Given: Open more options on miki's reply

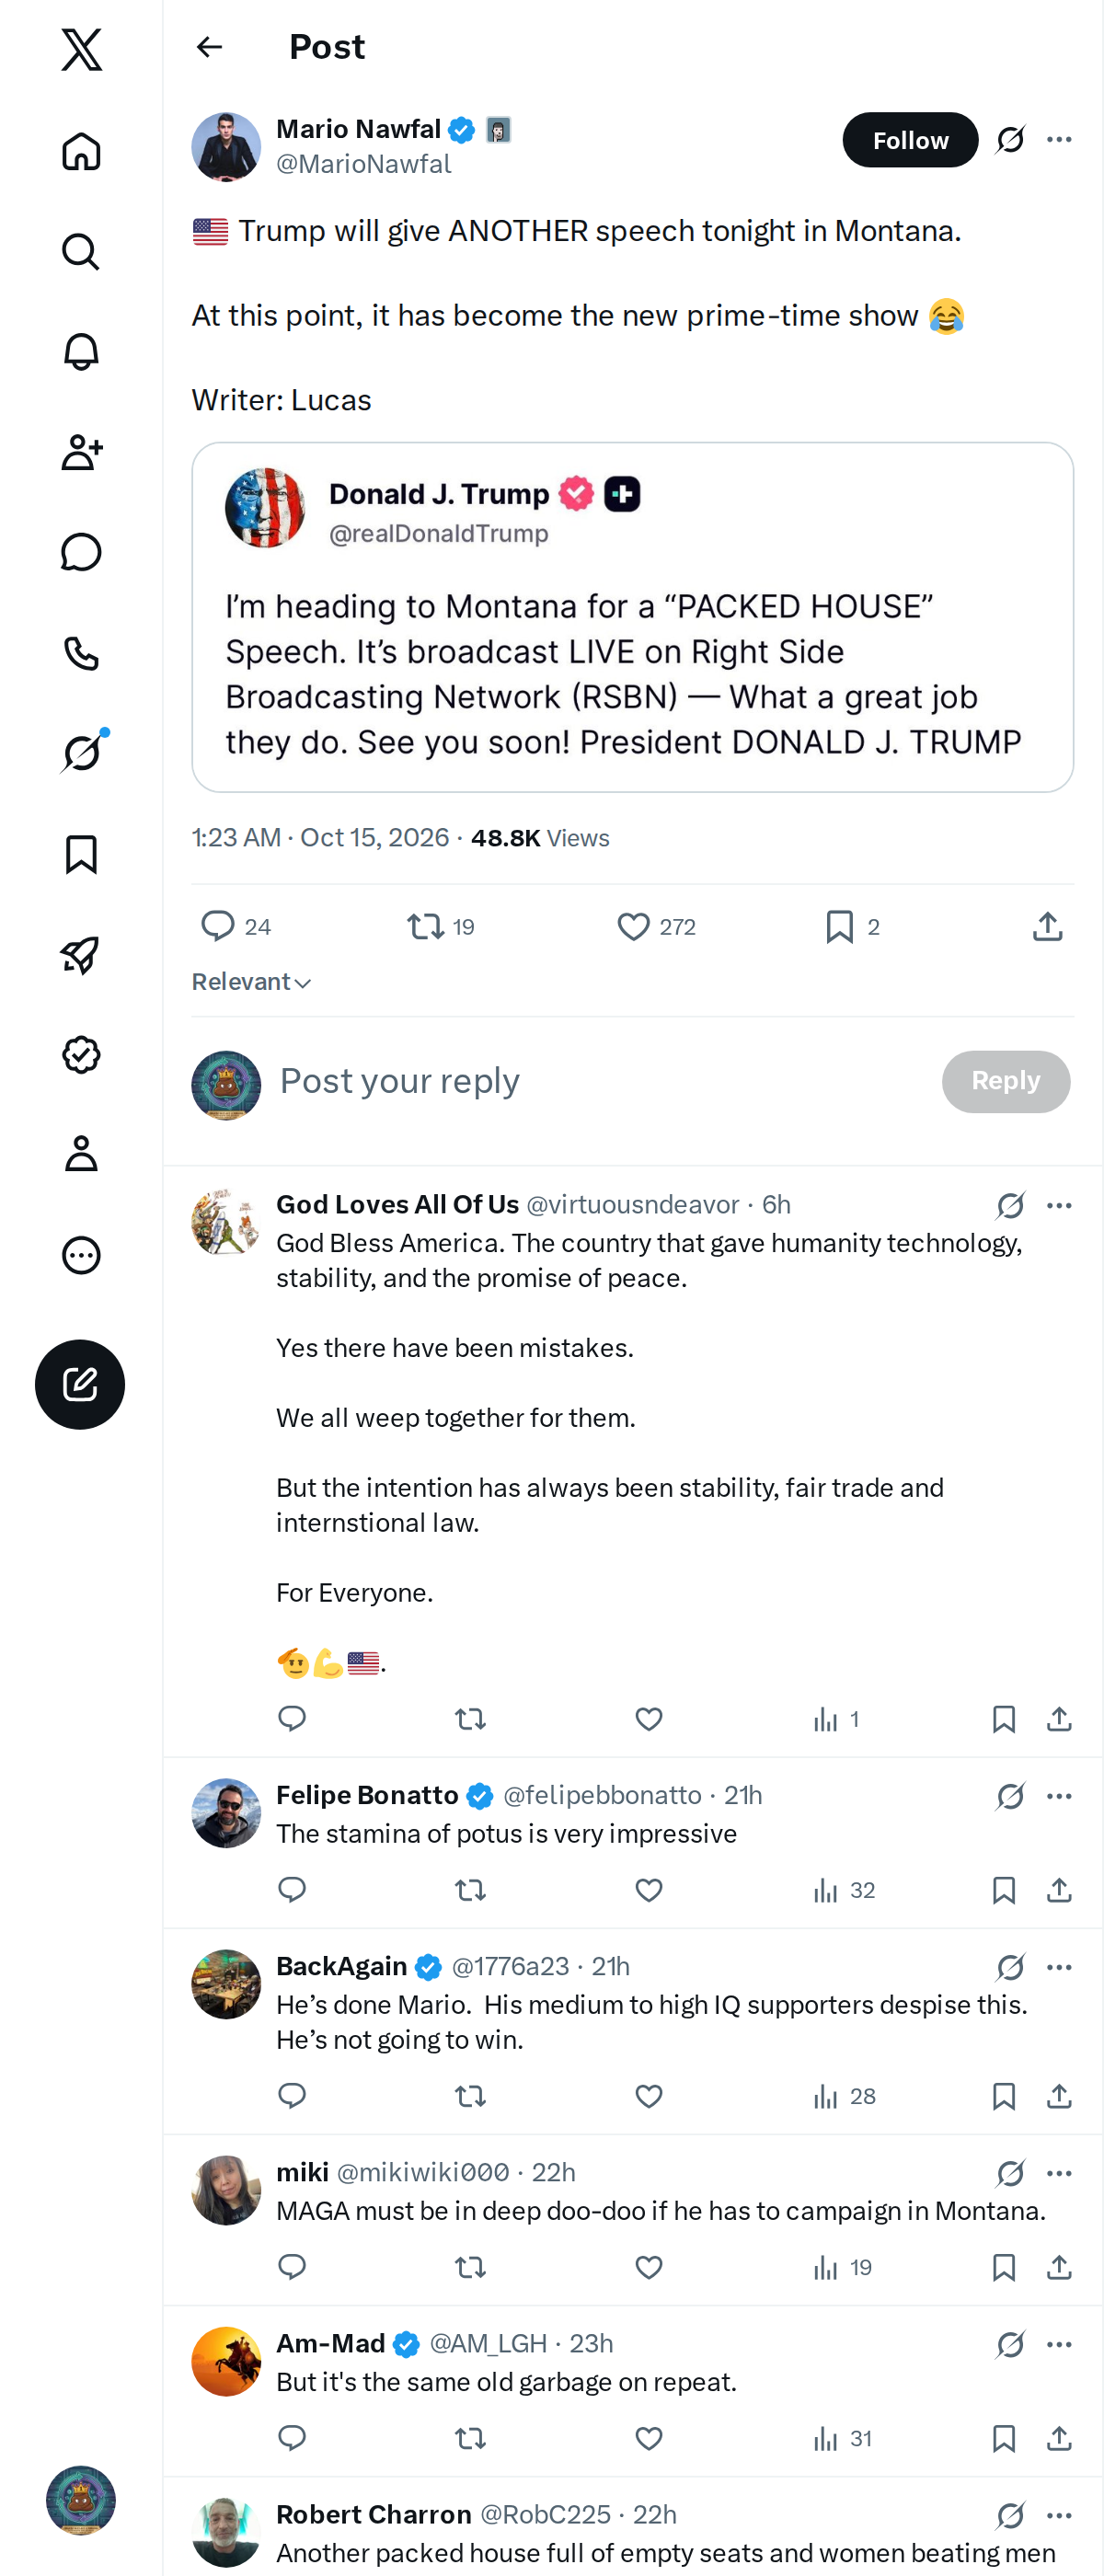Looking at the screenshot, I should tap(1059, 2173).
